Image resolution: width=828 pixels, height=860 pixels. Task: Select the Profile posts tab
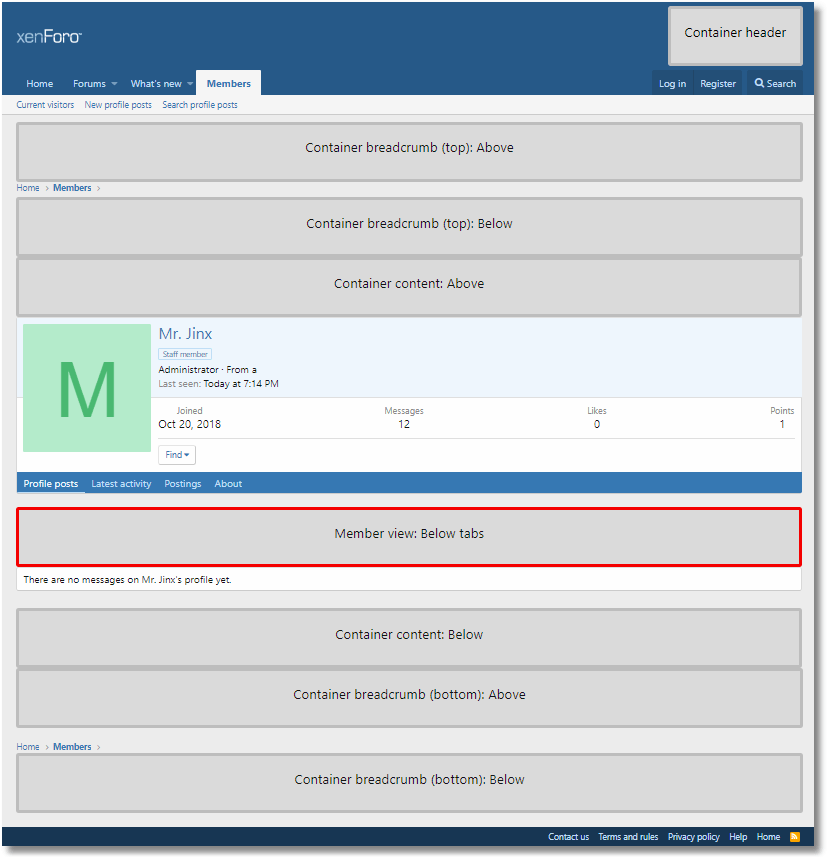pos(51,484)
